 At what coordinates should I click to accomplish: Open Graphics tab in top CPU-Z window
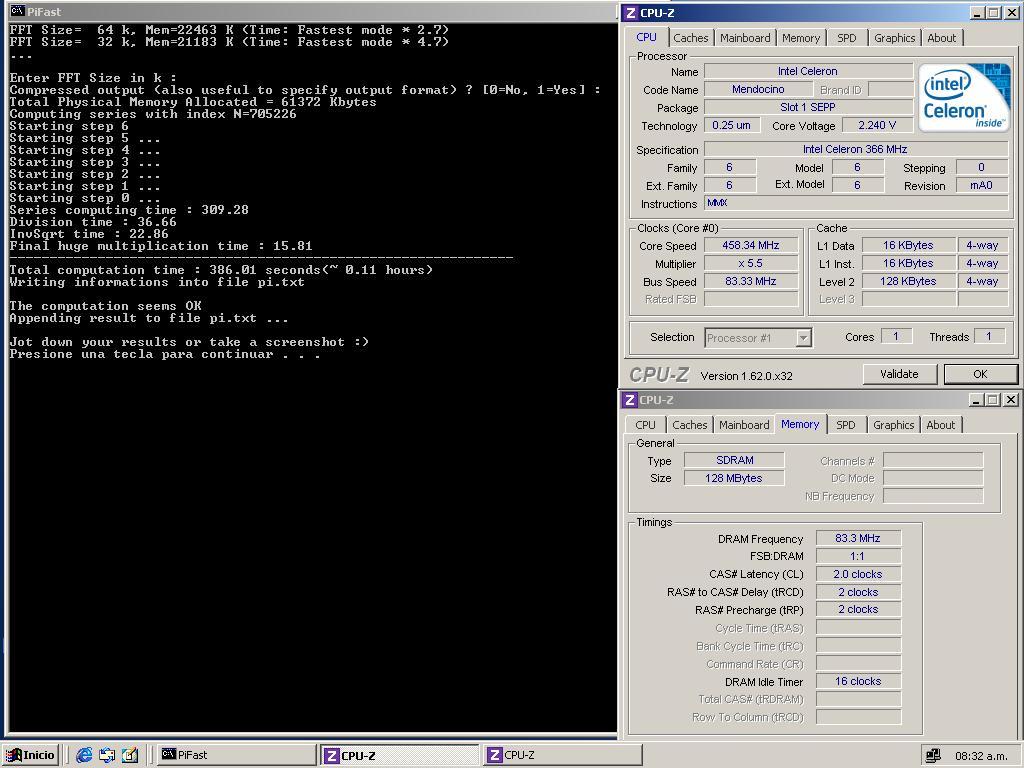click(x=895, y=38)
